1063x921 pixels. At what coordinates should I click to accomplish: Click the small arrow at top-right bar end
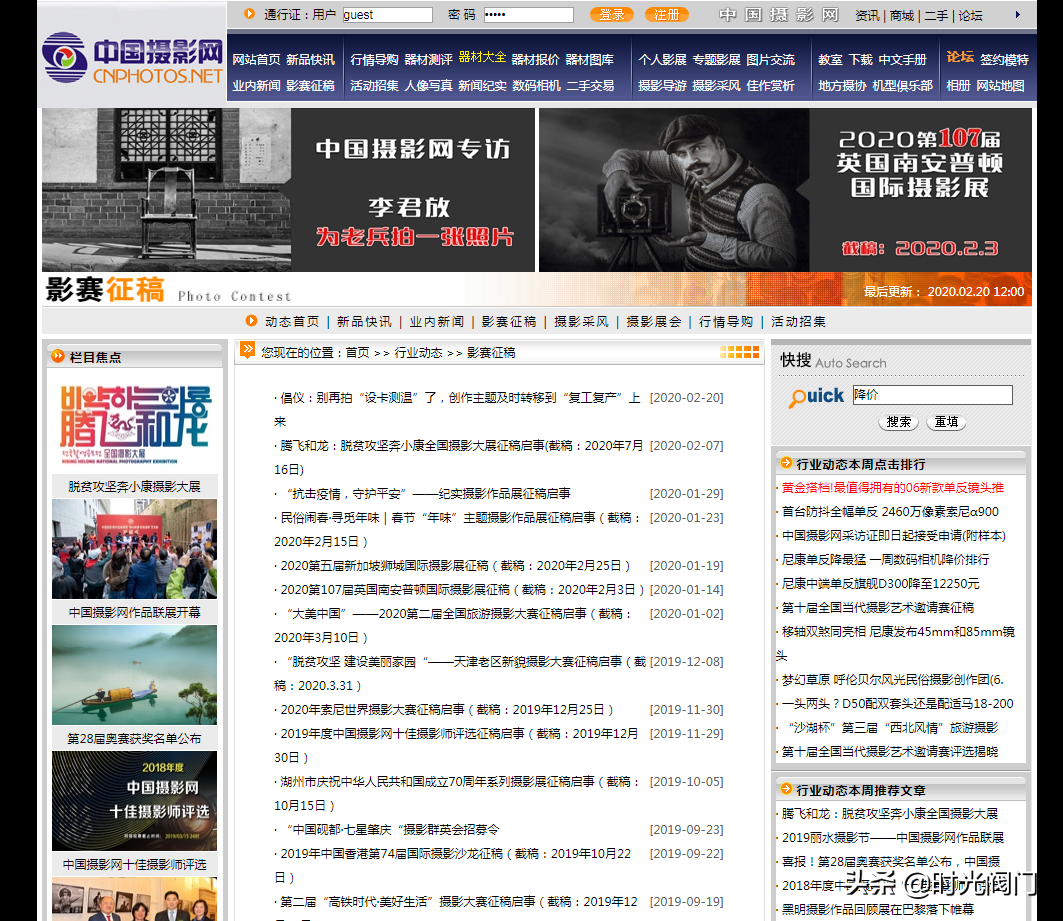(x=1018, y=15)
